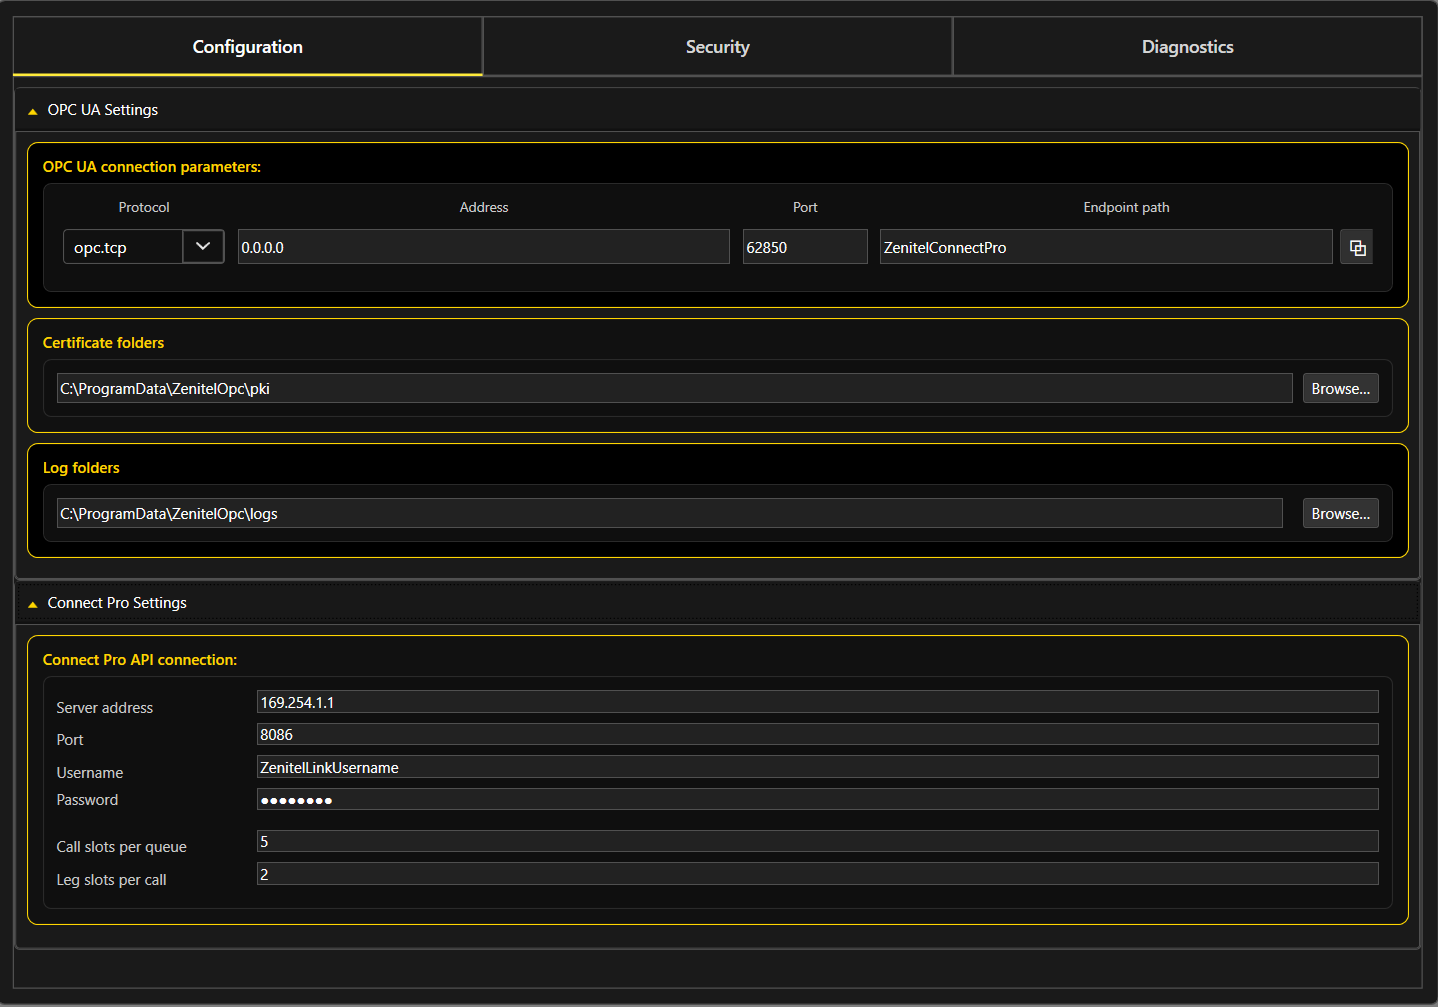The image size is (1438, 1007).
Task: Click the Certificate folders path field
Action: [674, 389]
